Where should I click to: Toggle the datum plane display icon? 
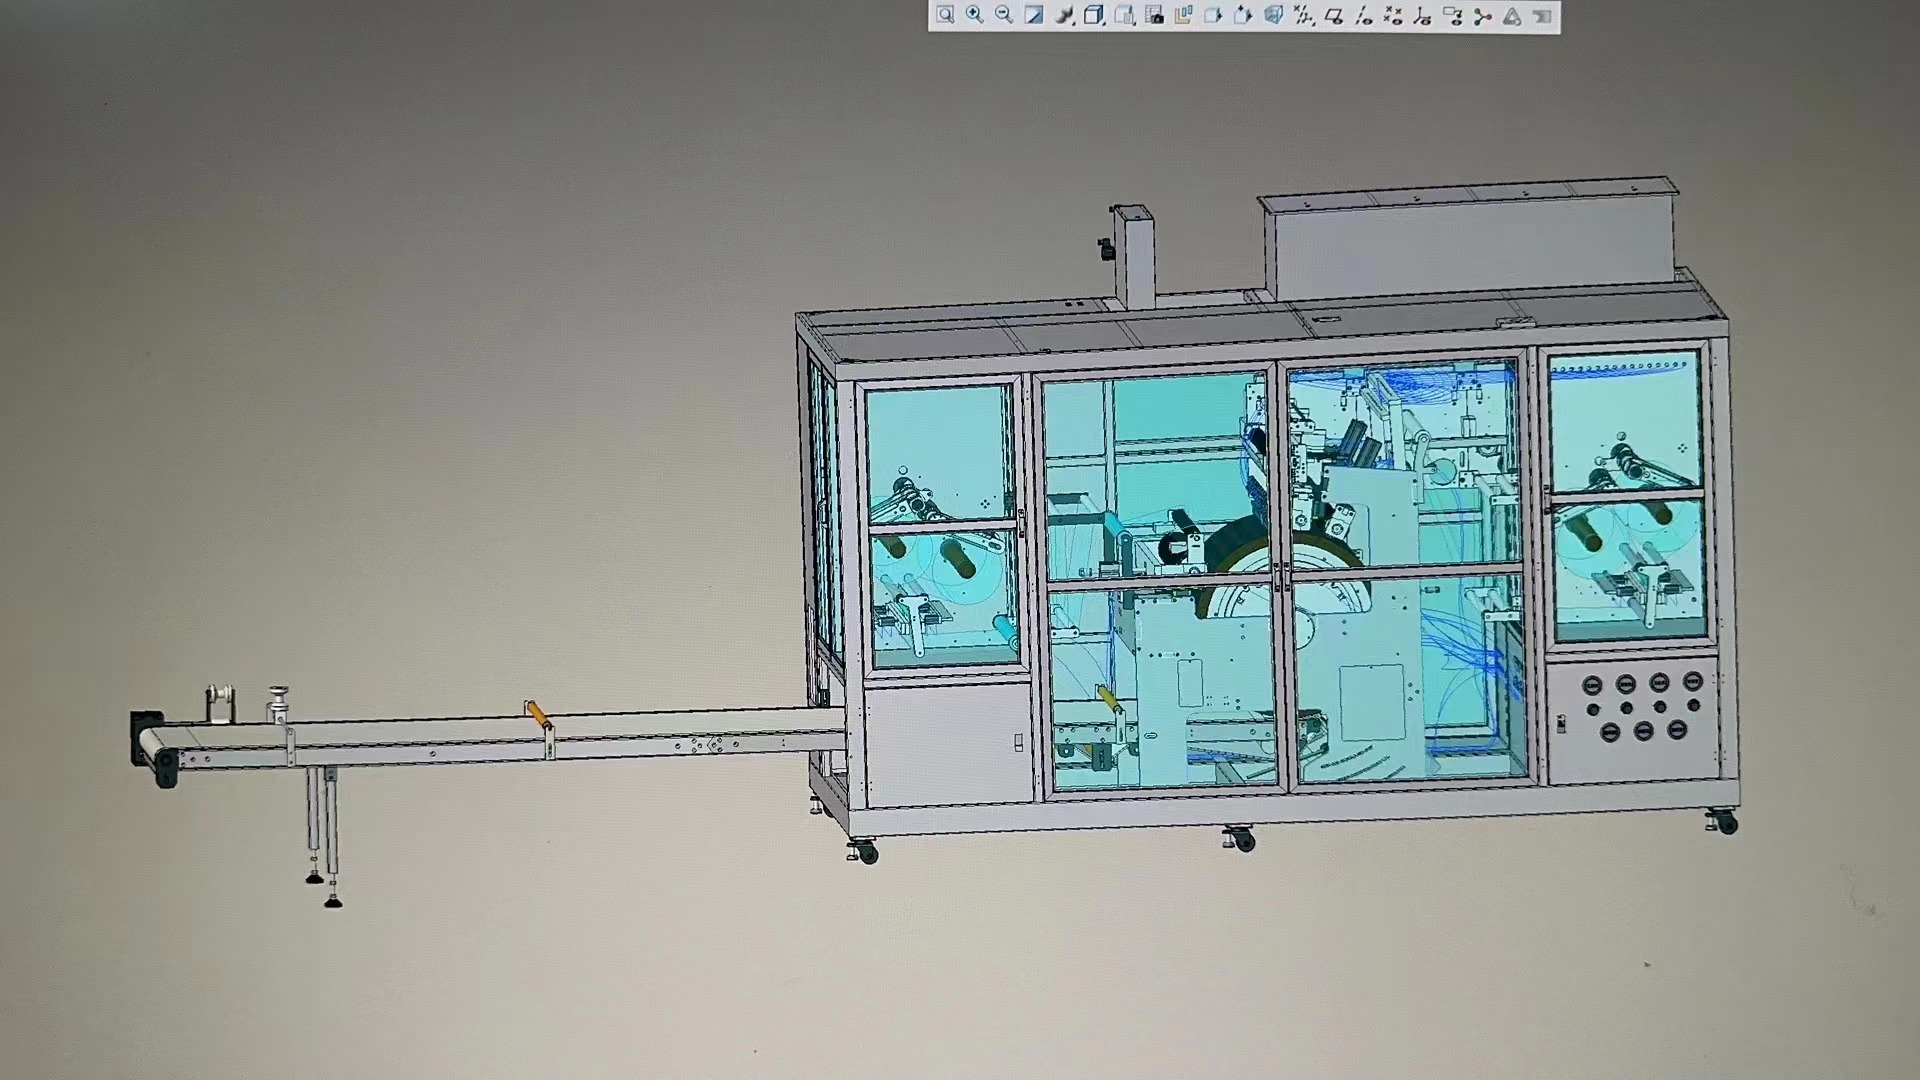[x=1333, y=15]
